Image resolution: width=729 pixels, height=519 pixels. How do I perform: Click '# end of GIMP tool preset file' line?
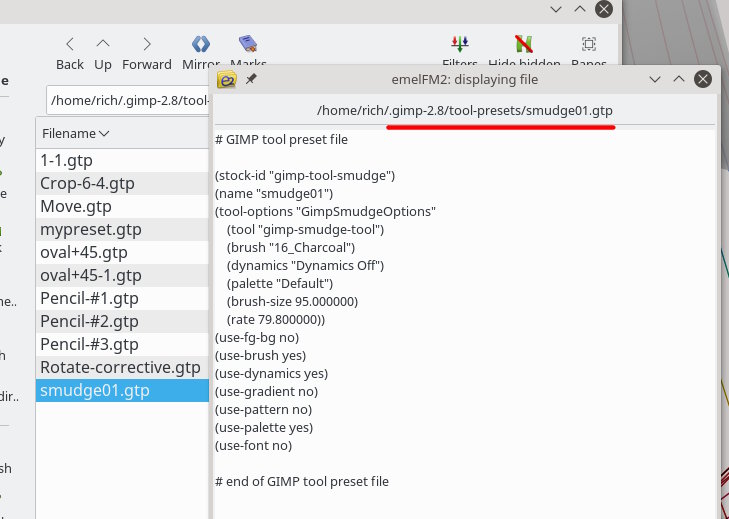pyautogui.click(x=302, y=482)
